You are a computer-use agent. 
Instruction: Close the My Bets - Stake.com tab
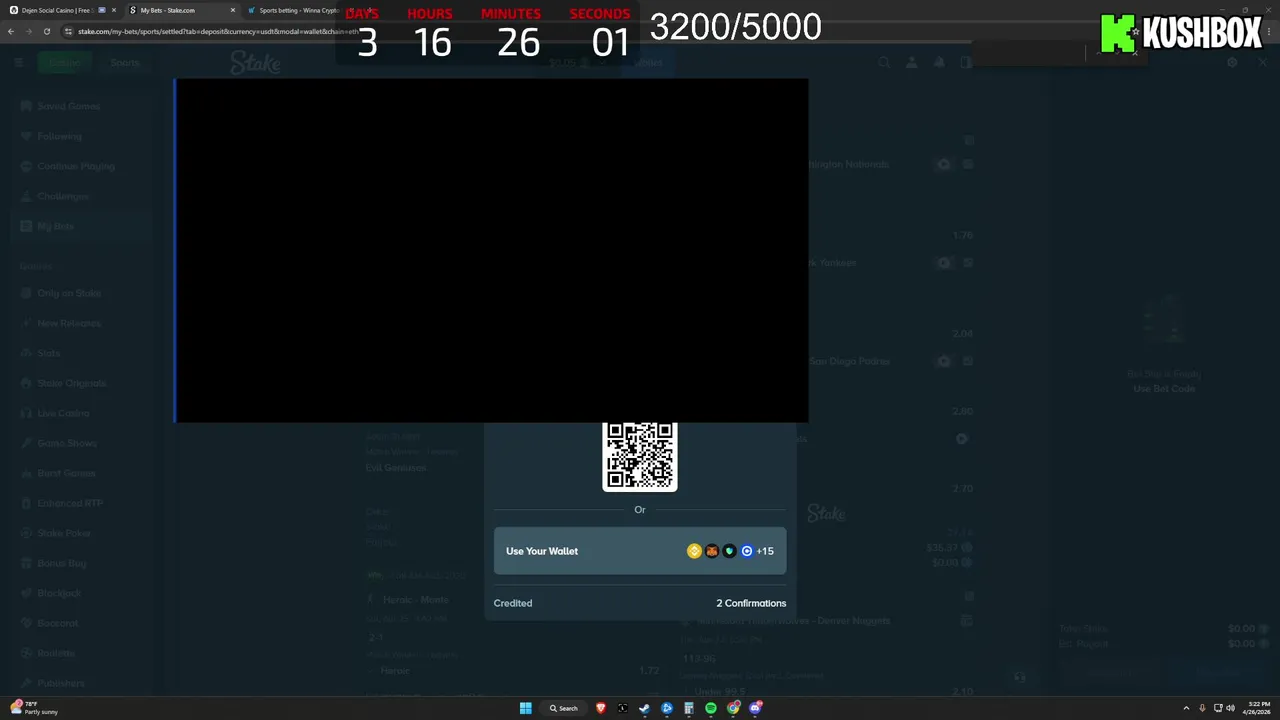[x=233, y=10]
